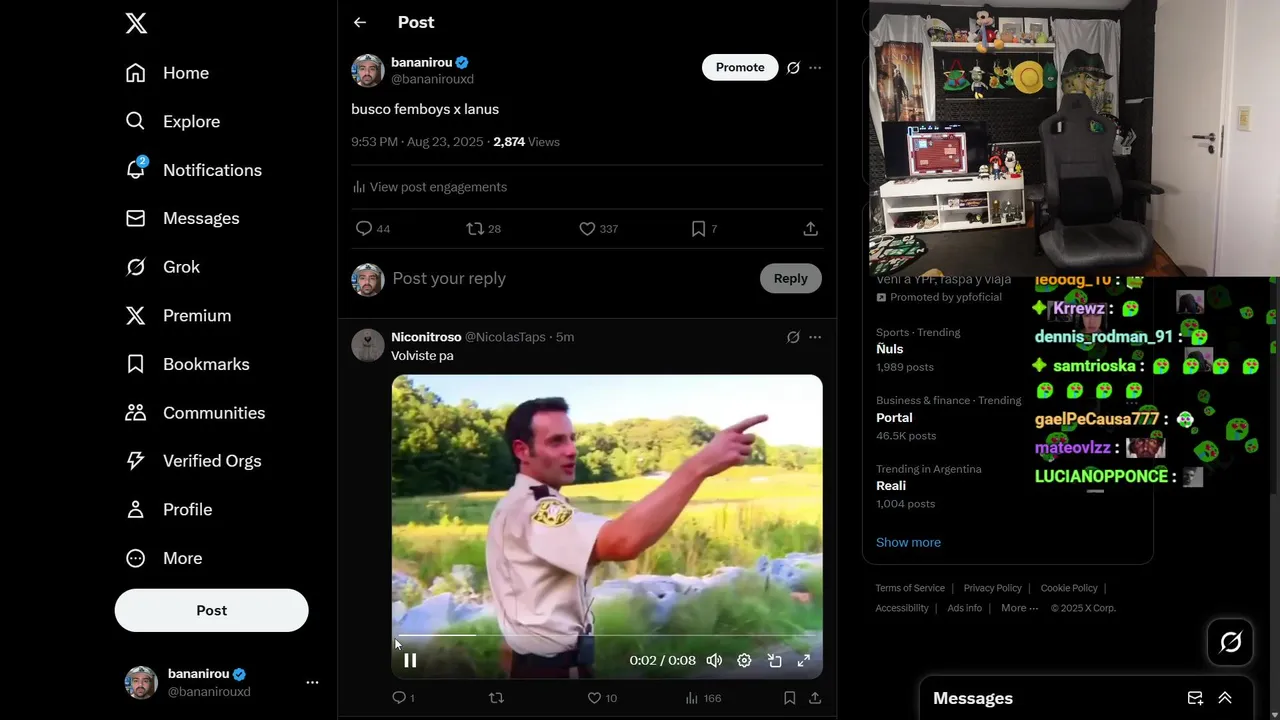
Task: Click the repost icon showing 28
Action: [475, 229]
